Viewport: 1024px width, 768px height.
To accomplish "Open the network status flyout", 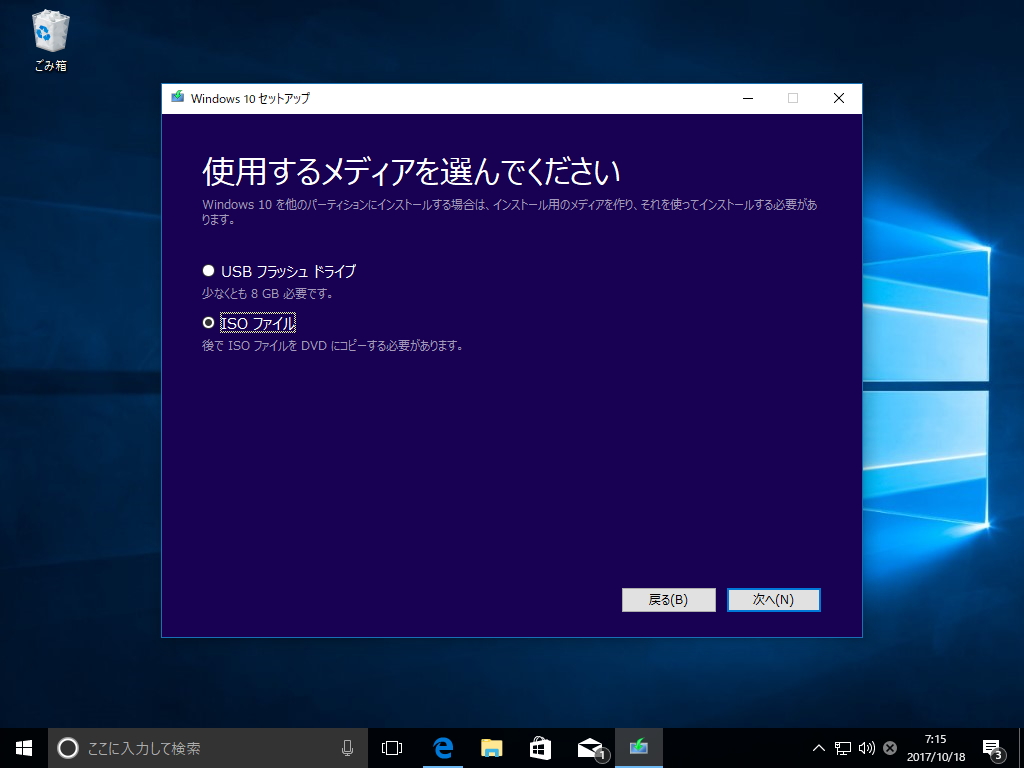I will click(841, 747).
